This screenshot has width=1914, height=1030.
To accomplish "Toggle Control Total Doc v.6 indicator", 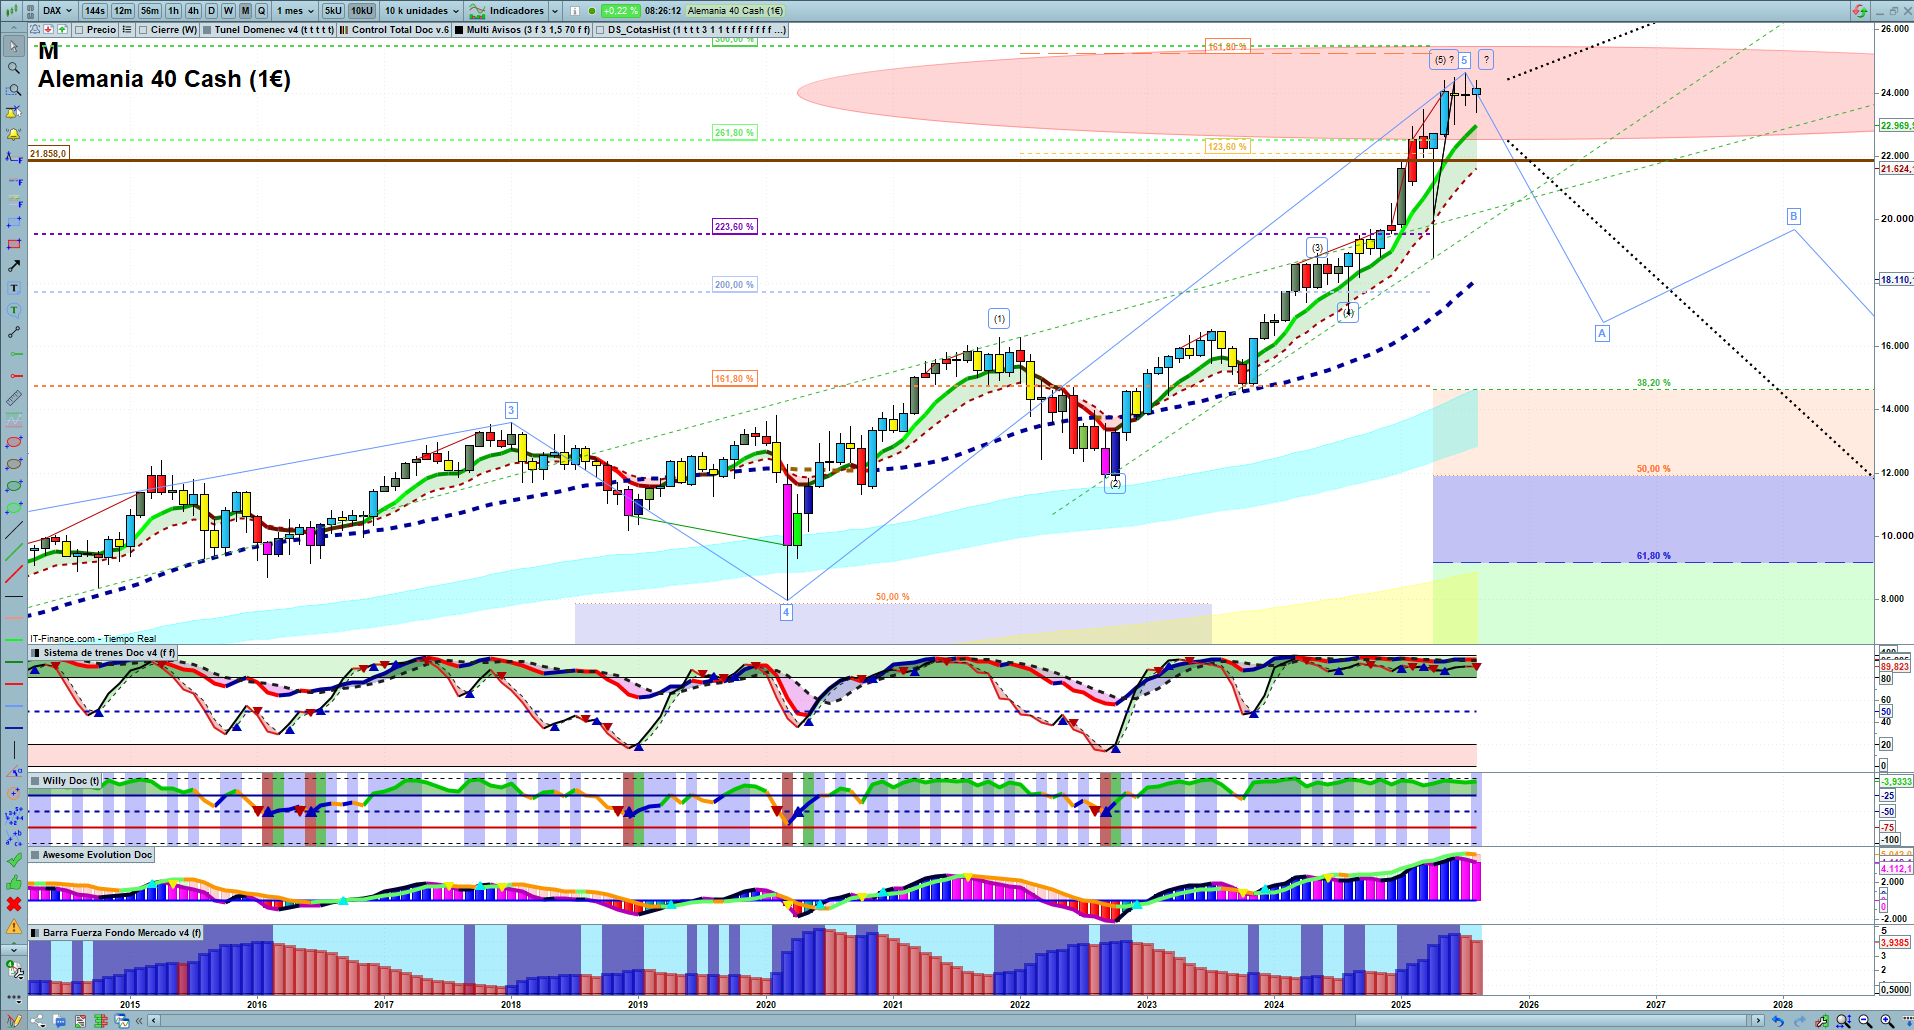I will pos(344,30).
